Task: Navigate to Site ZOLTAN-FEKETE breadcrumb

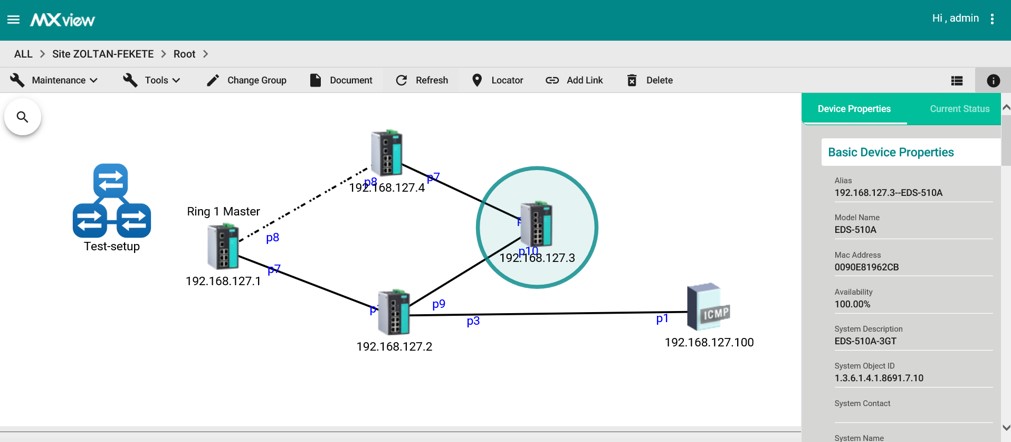Action: (x=109, y=54)
